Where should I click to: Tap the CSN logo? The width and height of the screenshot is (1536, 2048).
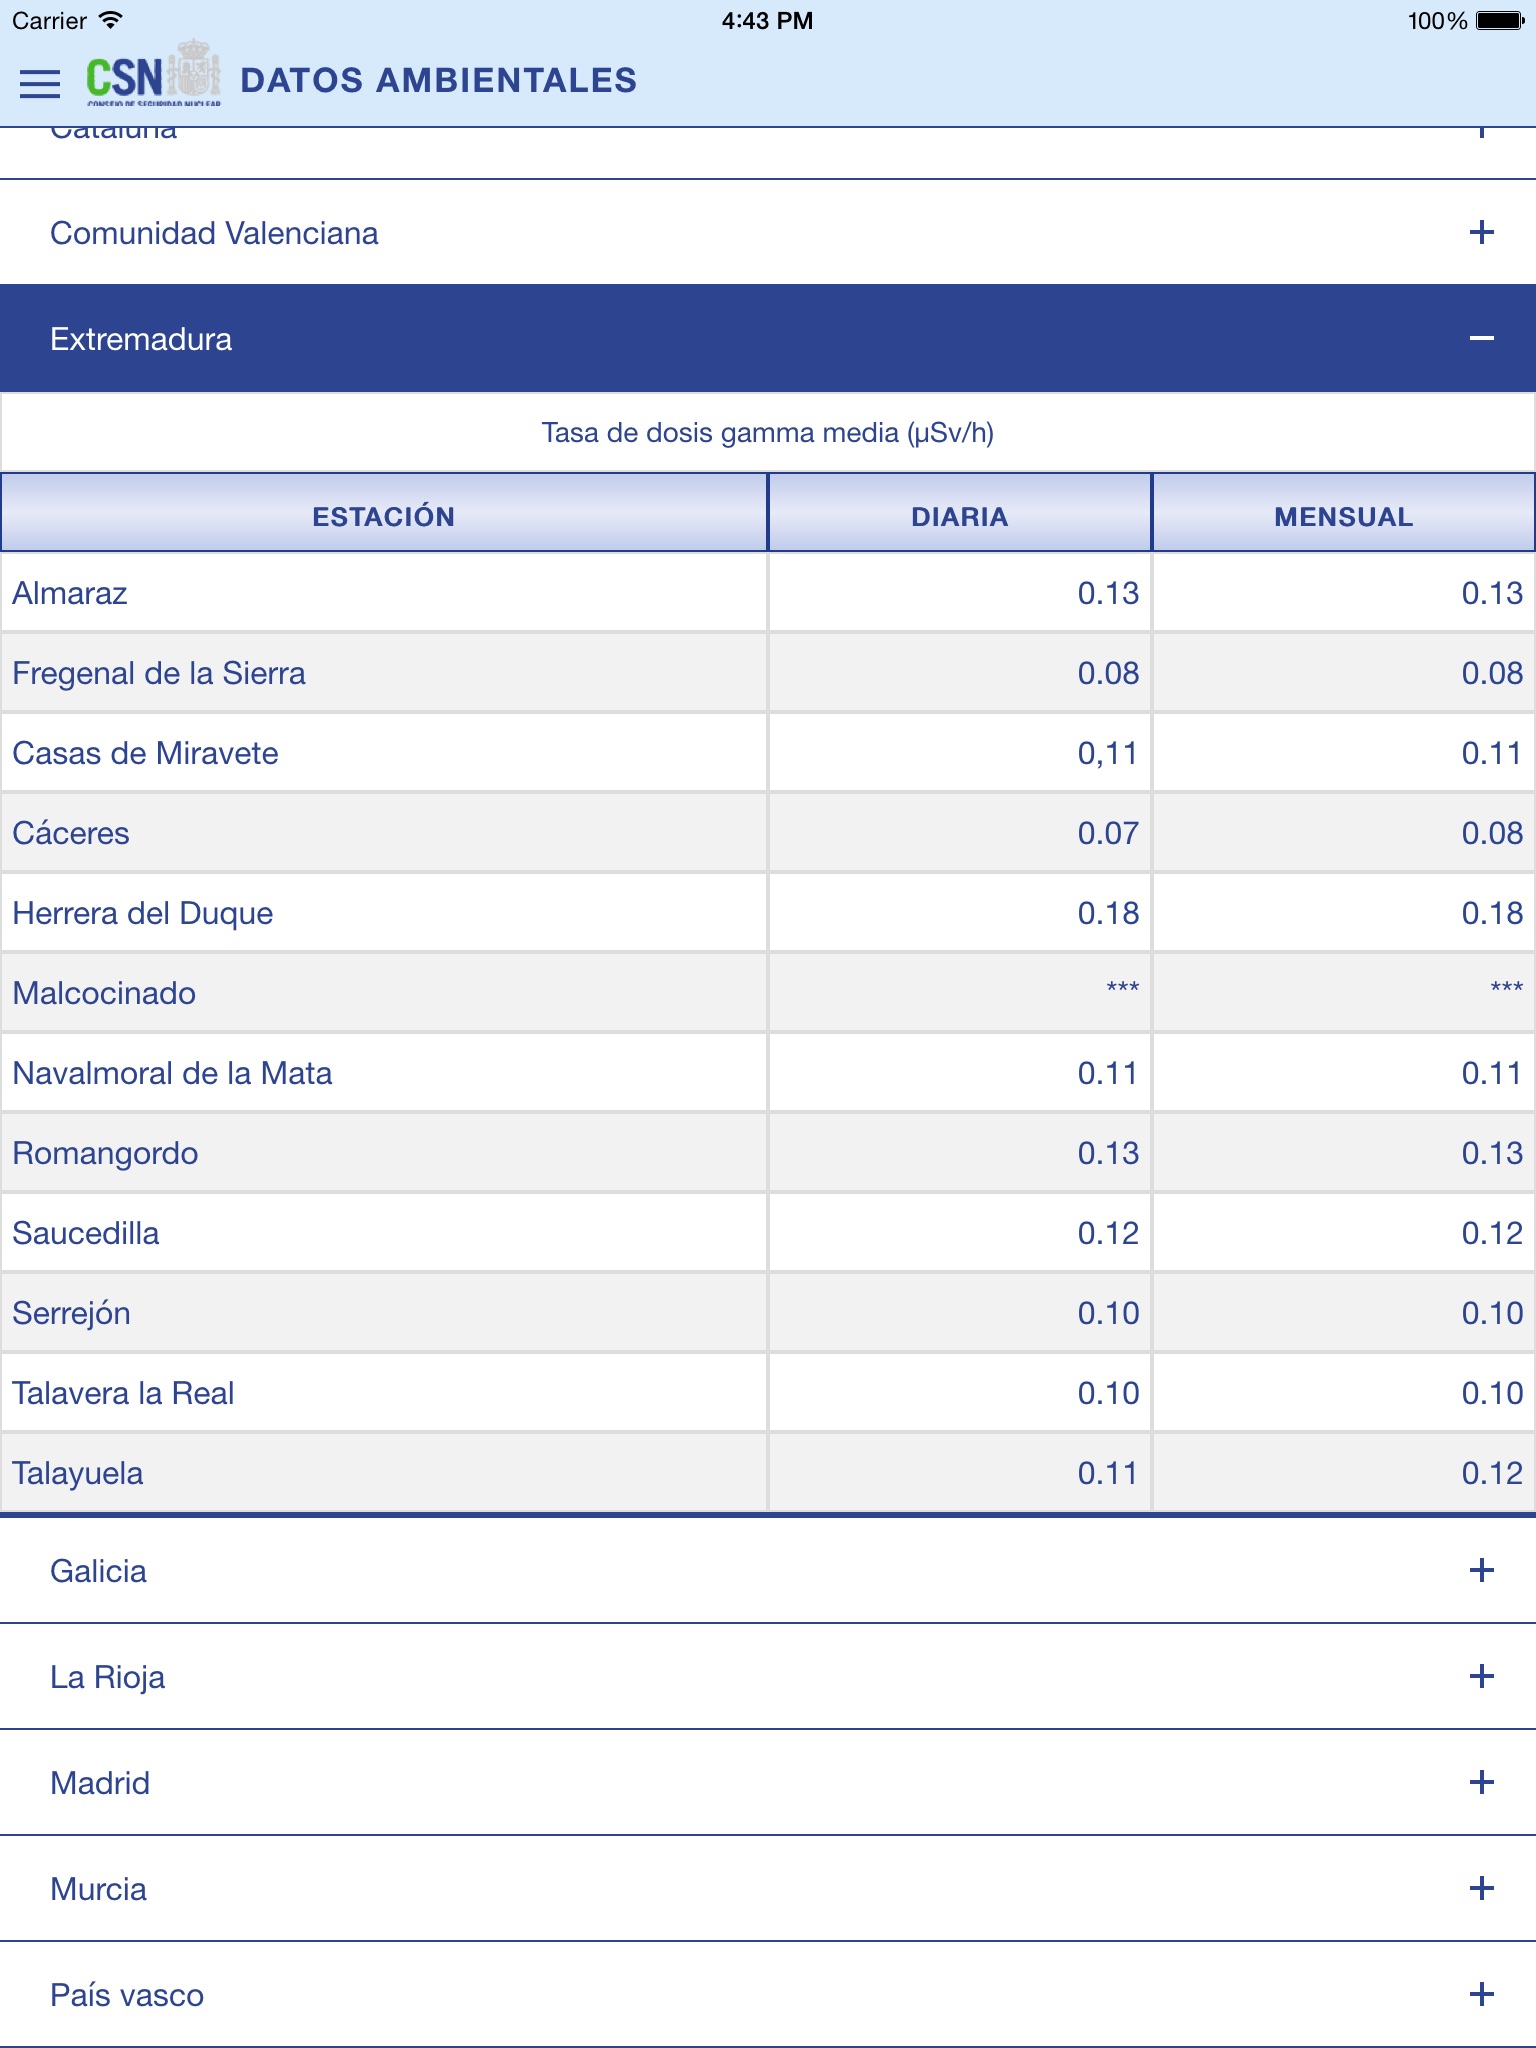pyautogui.click(x=152, y=74)
